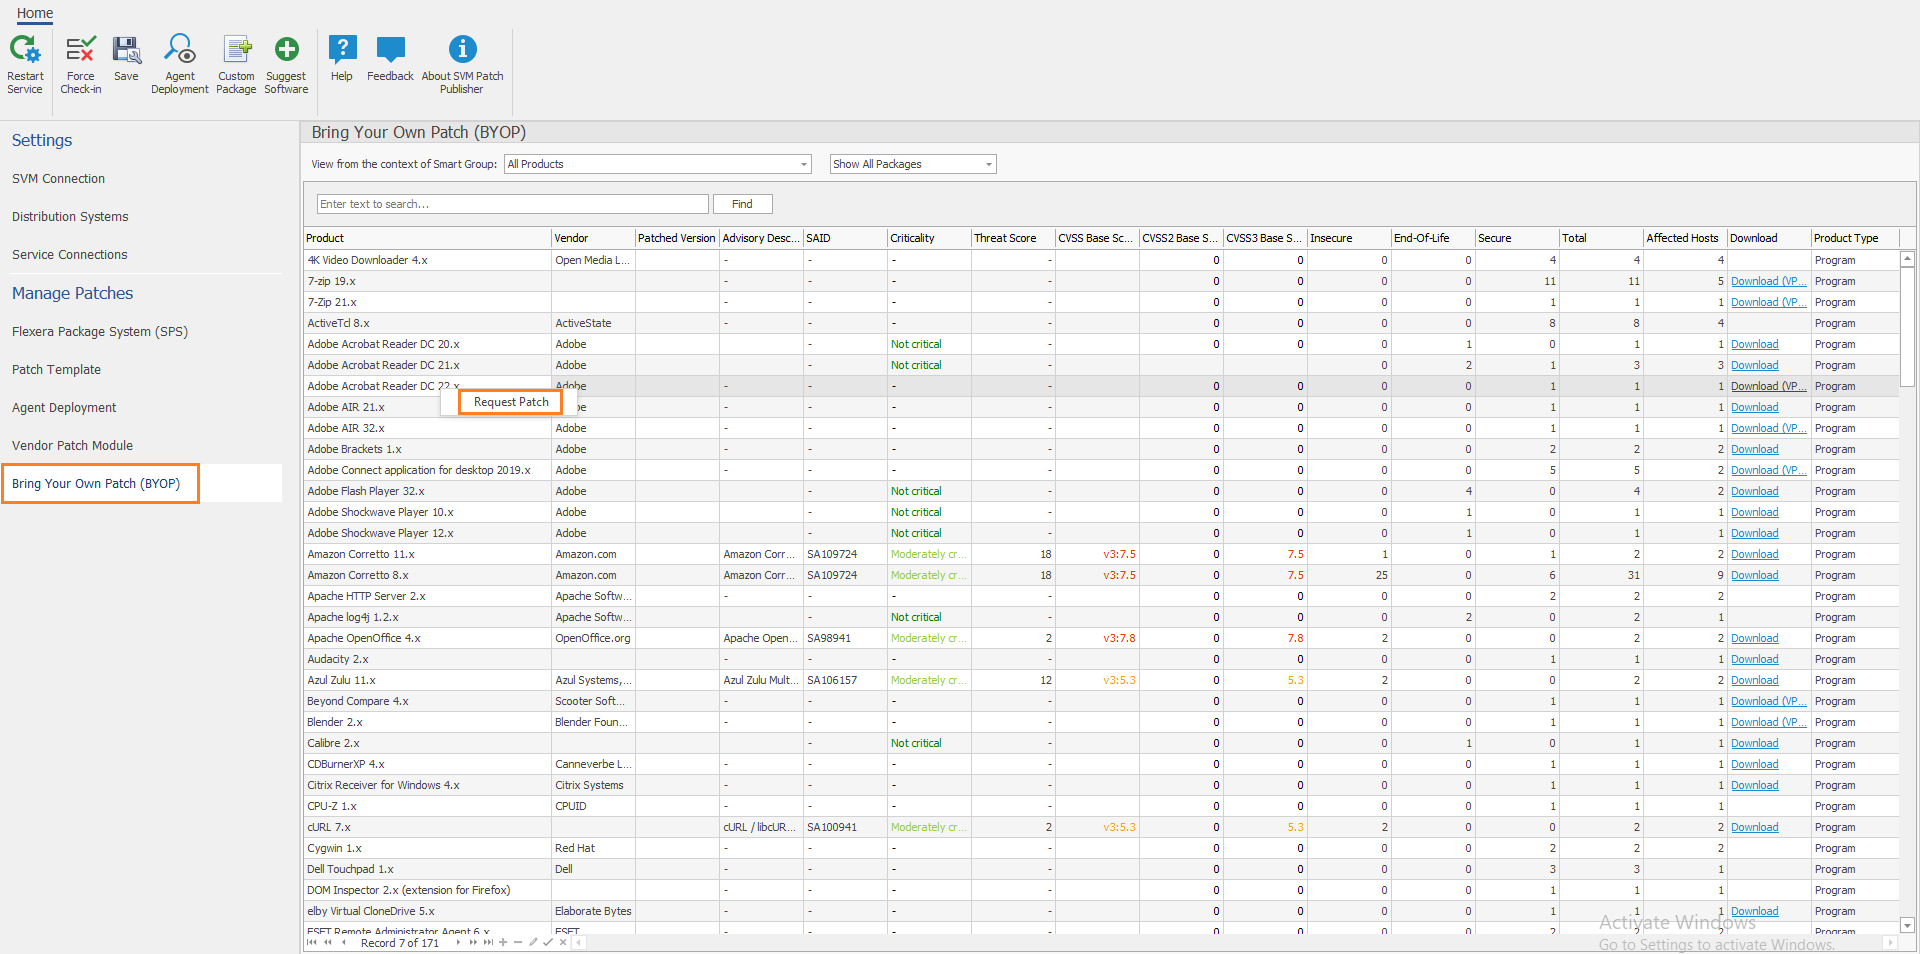
Task: Go to previous page of records
Action: (x=328, y=942)
